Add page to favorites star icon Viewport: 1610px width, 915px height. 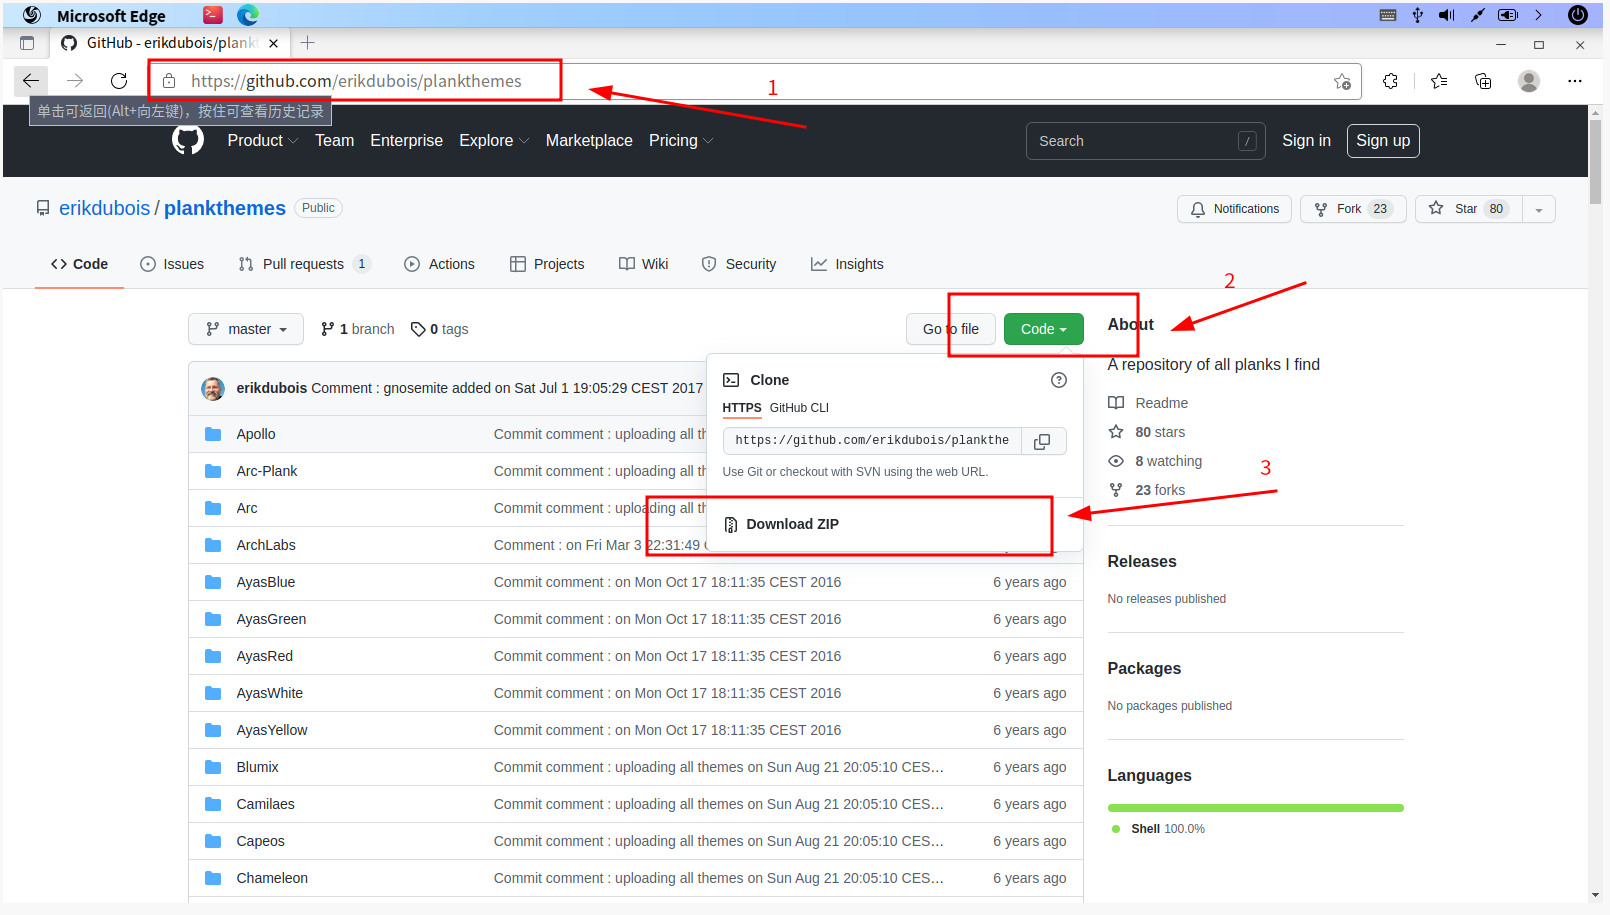tap(1342, 82)
